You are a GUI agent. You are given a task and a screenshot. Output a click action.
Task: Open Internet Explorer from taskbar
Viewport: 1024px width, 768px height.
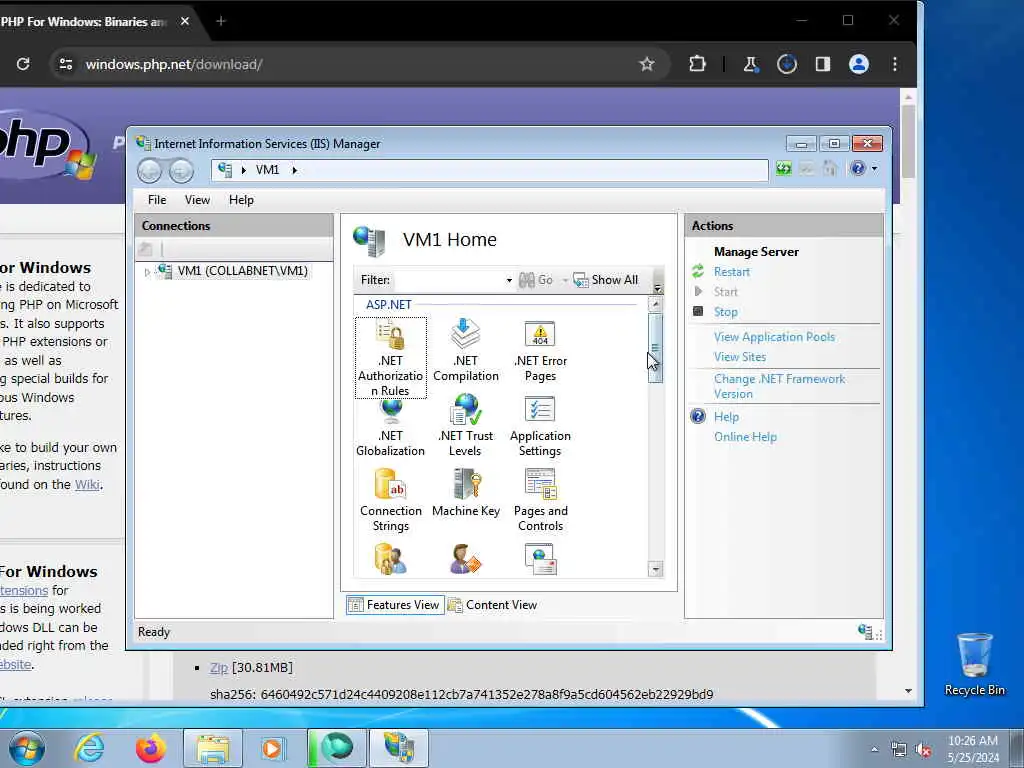coord(88,748)
